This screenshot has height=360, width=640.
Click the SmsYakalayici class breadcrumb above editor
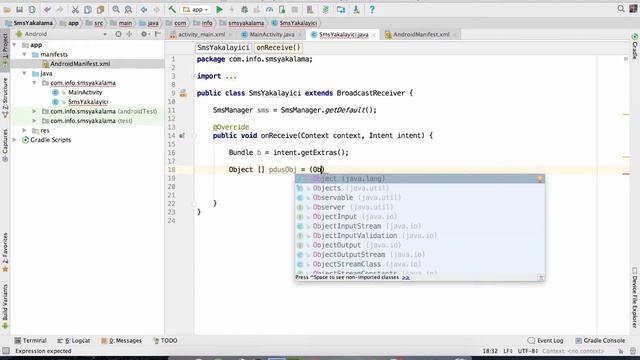coord(223,48)
